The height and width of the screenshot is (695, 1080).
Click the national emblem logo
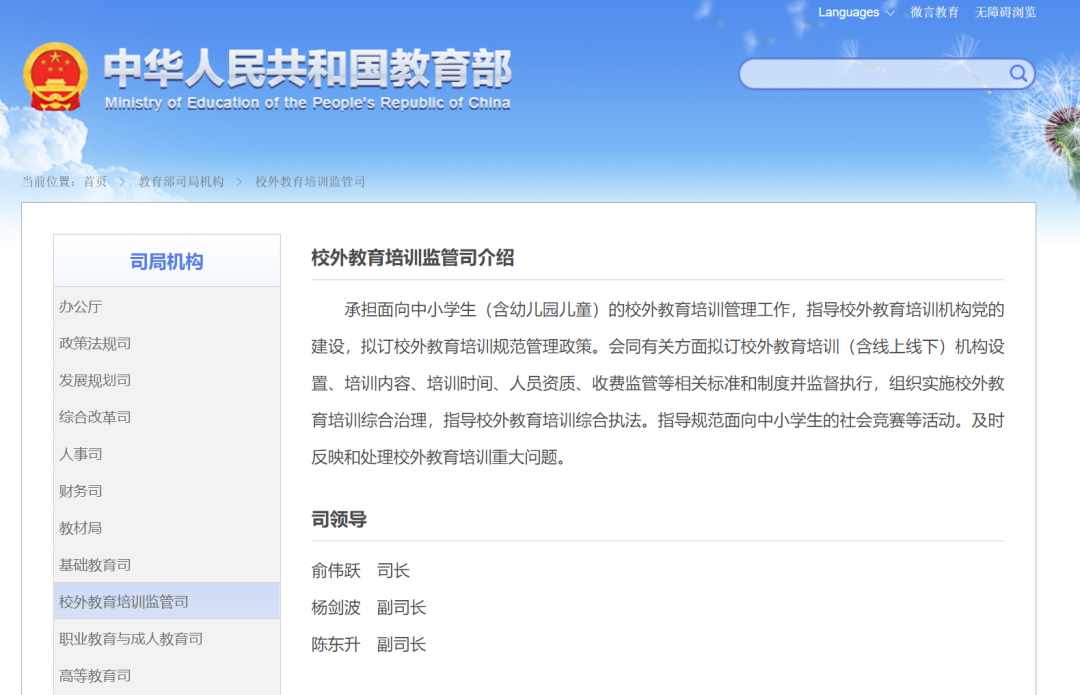tap(55, 77)
